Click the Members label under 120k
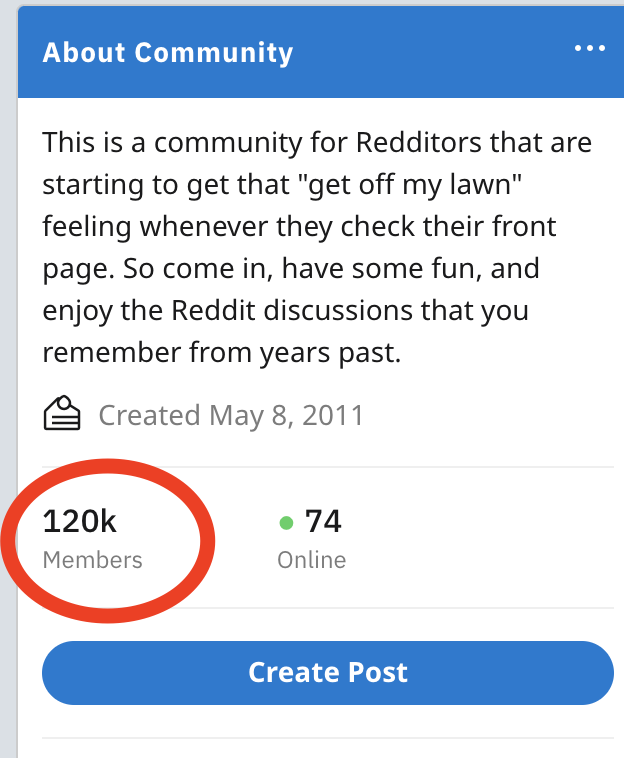This screenshot has width=624, height=758. click(x=92, y=560)
